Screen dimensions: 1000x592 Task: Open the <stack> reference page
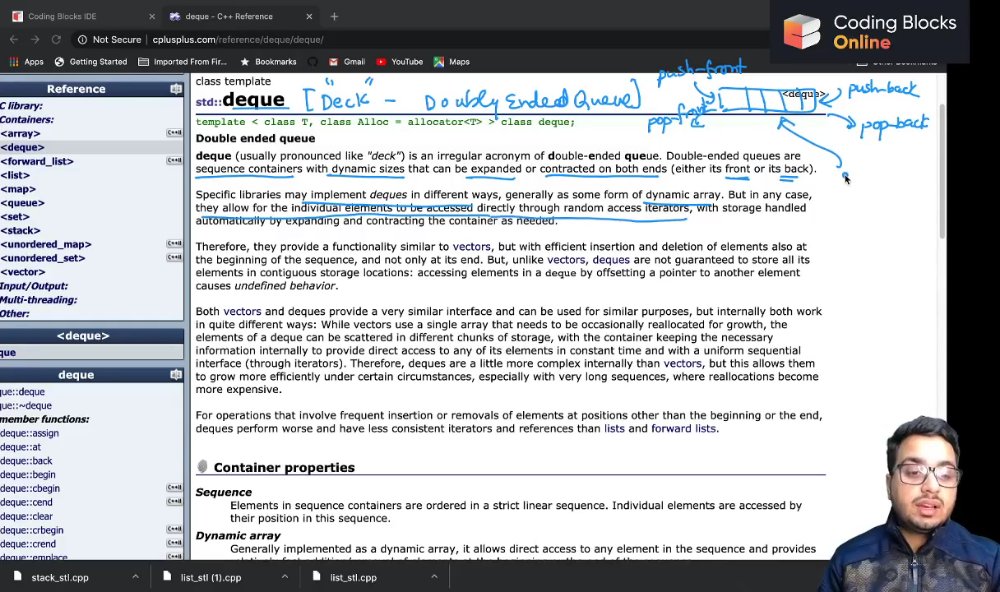point(20,230)
